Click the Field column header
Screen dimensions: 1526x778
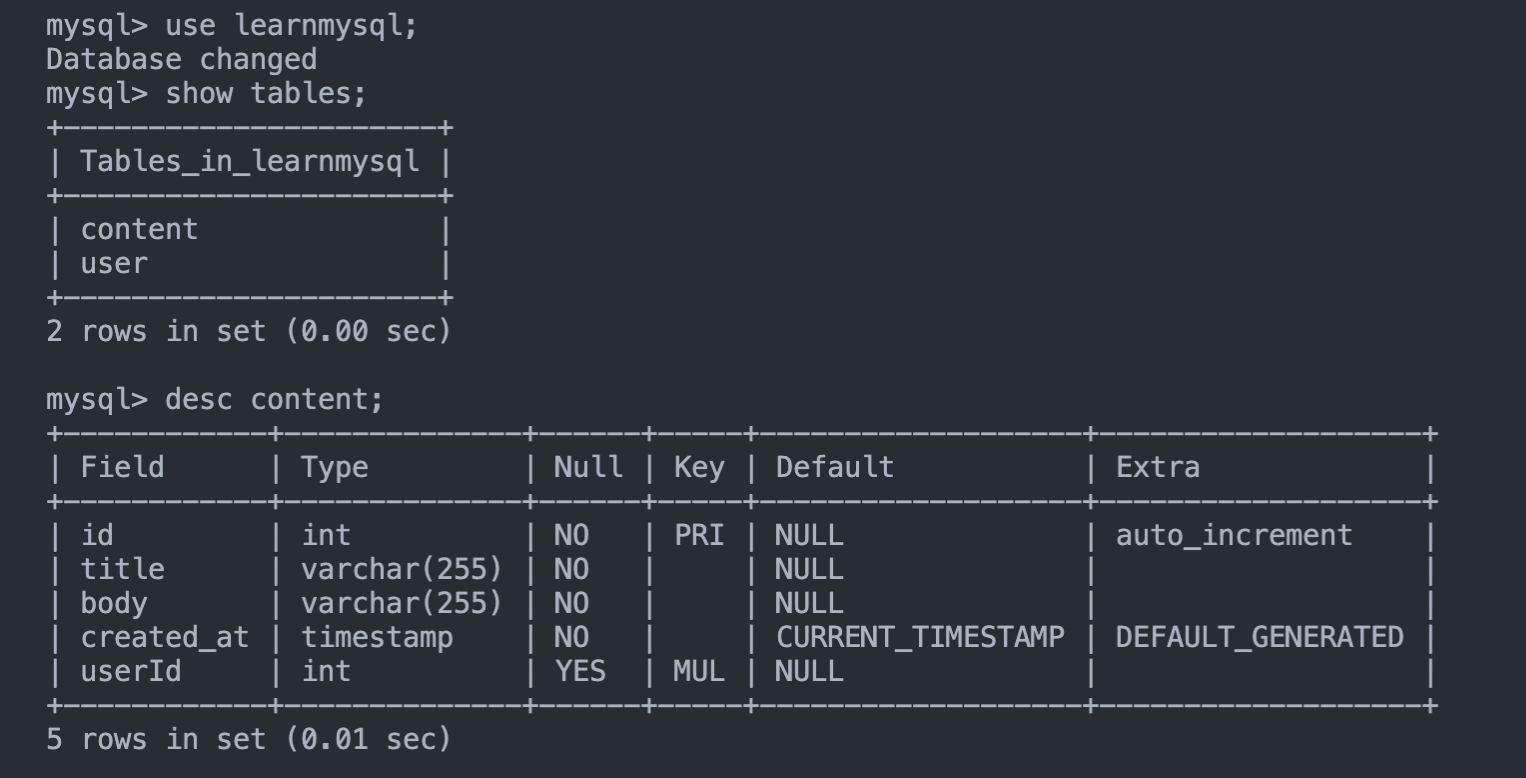coord(122,467)
